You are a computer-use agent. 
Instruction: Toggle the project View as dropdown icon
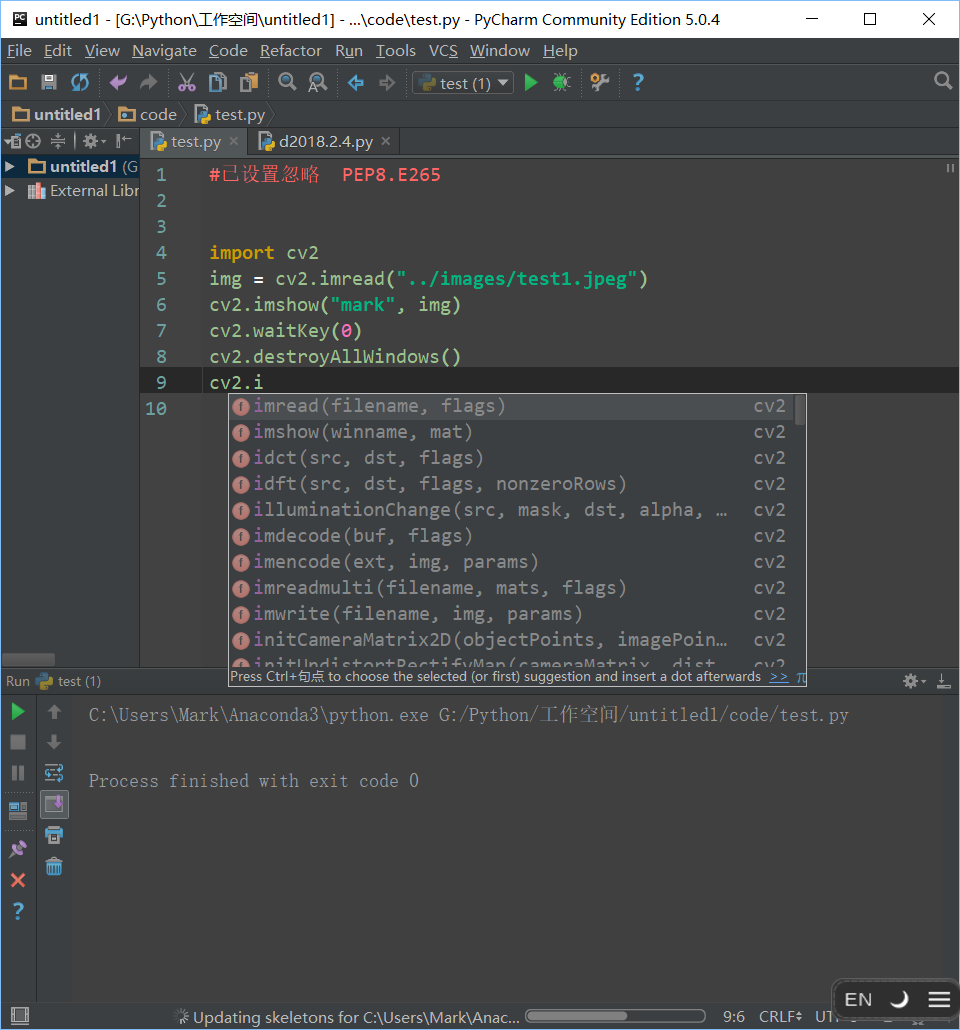tap(12, 141)
